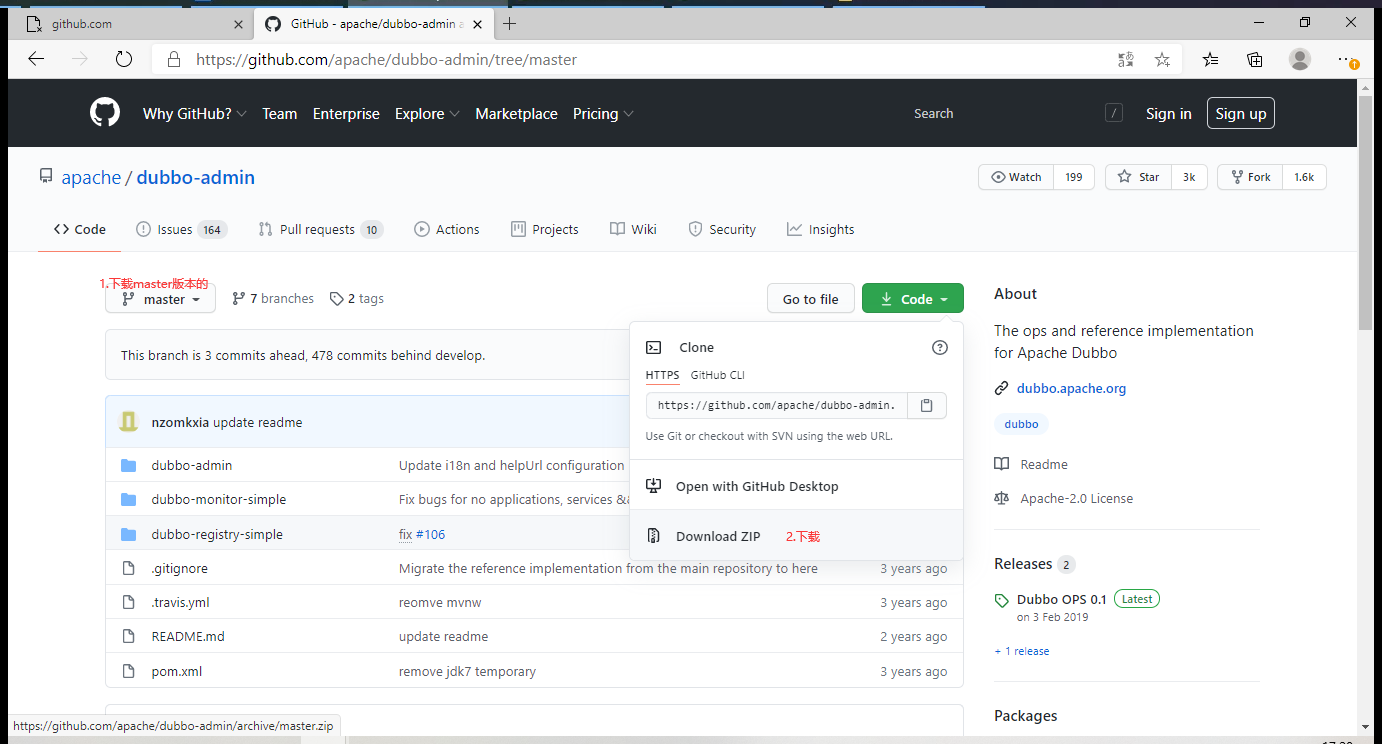Open the dubbo.apache.org link
This screenshot has height=744, width=1382.
point(1071,388)
